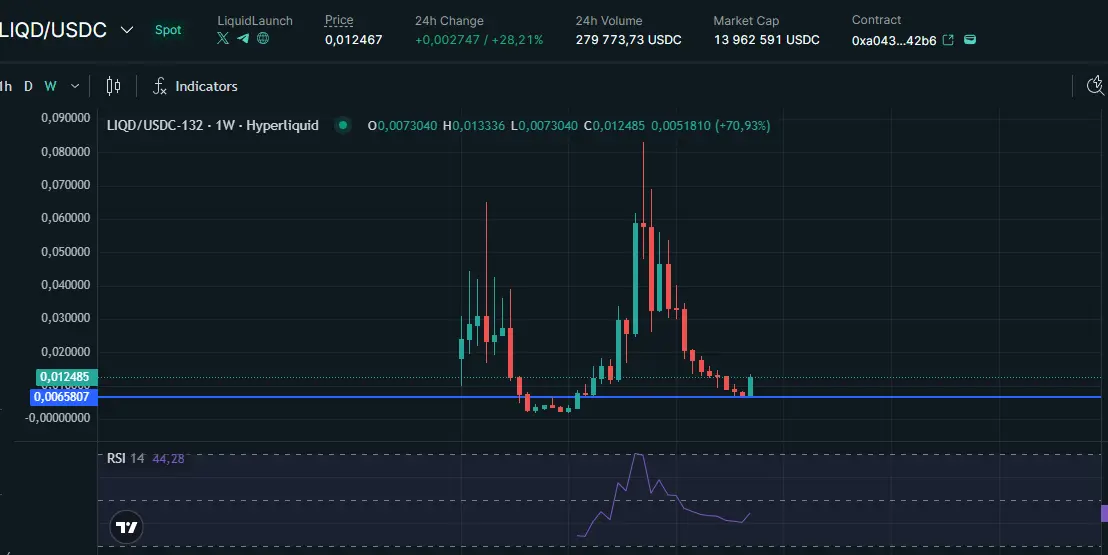The image size is (1108, 555).
Task: Click the blue 0,0065807 price label
Action: click(x=64, y=397)
